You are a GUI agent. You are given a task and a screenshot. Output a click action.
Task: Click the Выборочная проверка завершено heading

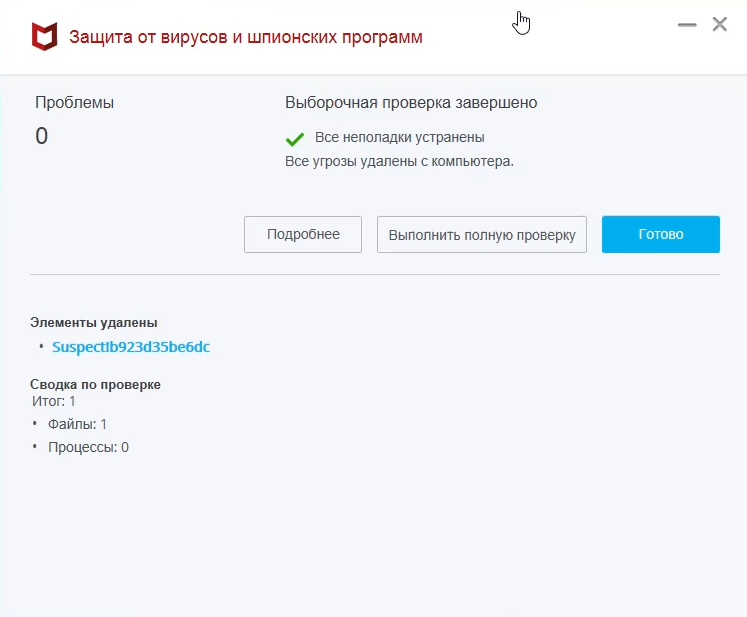tap(411, 102)
